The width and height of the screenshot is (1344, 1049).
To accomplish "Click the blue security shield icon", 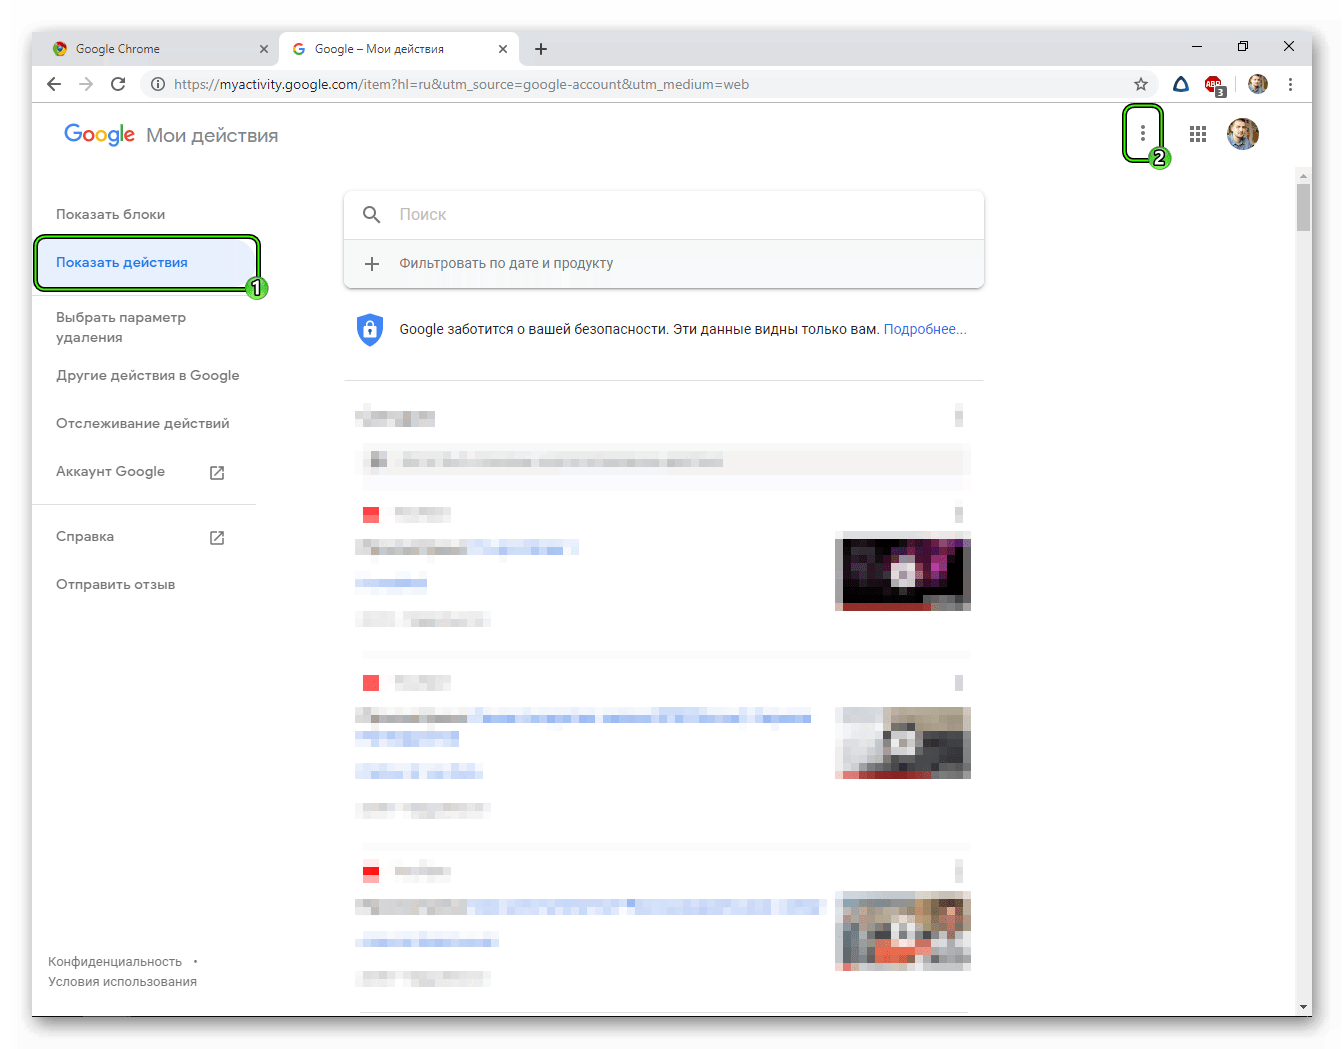I will click(x=370, y=329).
